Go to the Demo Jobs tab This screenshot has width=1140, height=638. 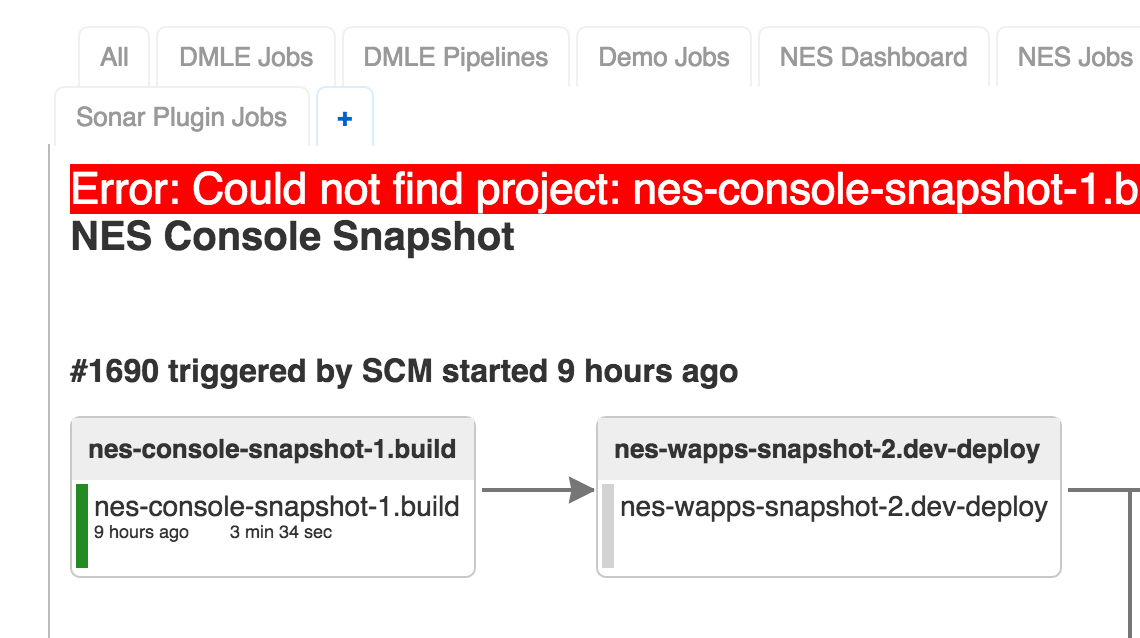click(664, 57)
